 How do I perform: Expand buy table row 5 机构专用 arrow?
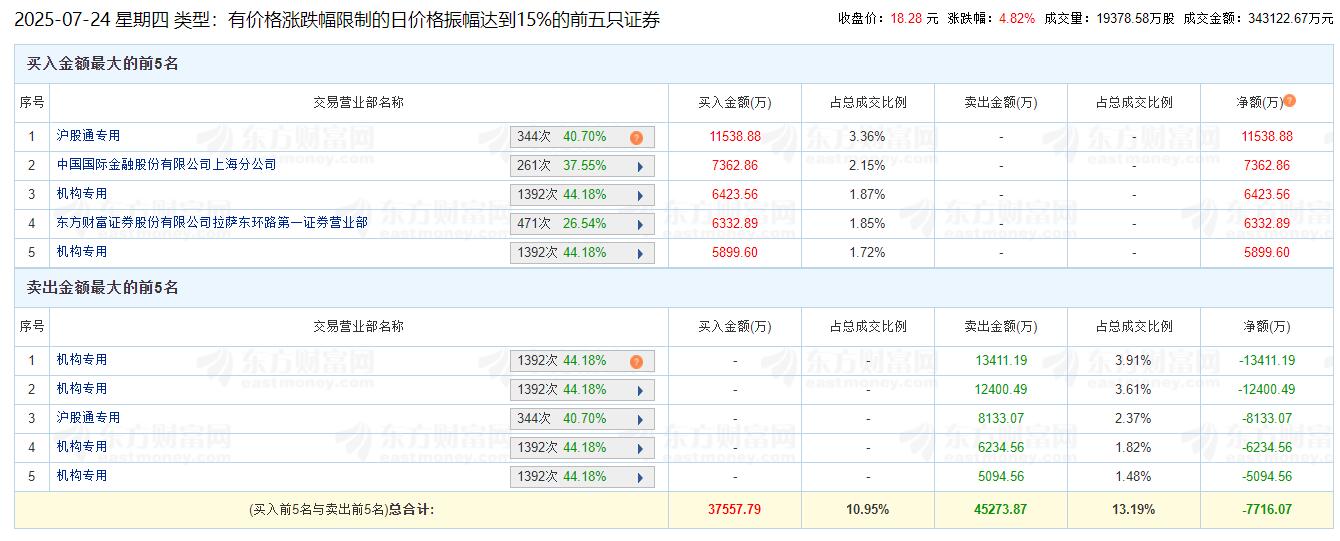pyautogui.click(x=639, y=254)
